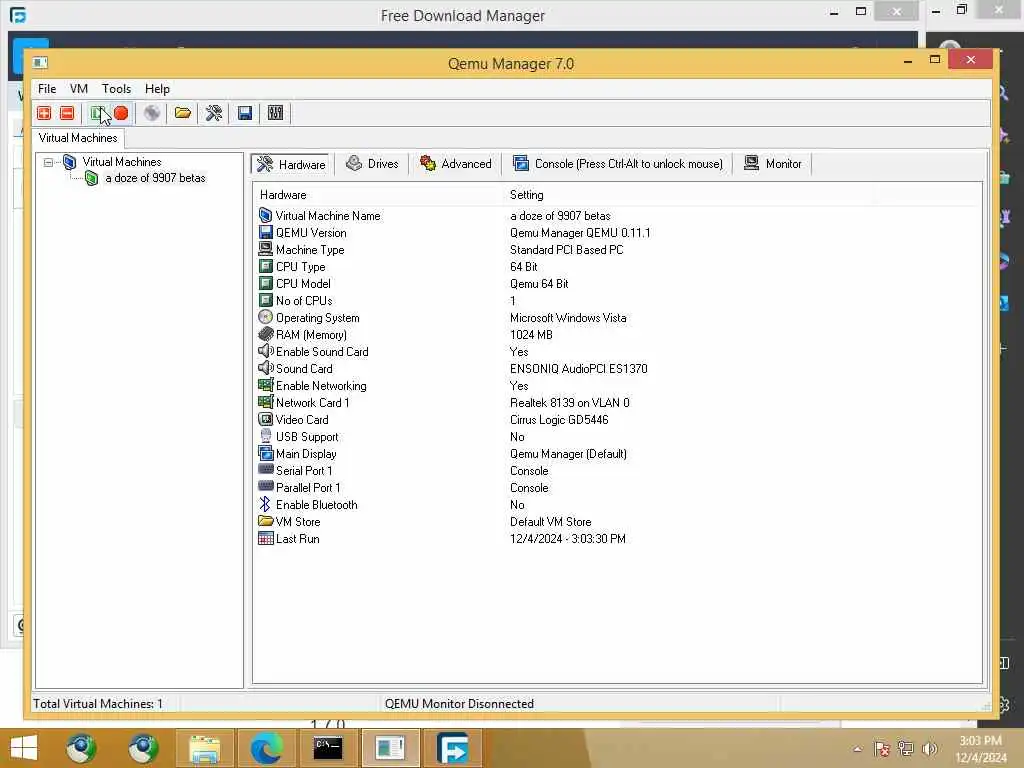Start the VM with green play icon
Screen dimensions: 1024x768
coord(98,113)
